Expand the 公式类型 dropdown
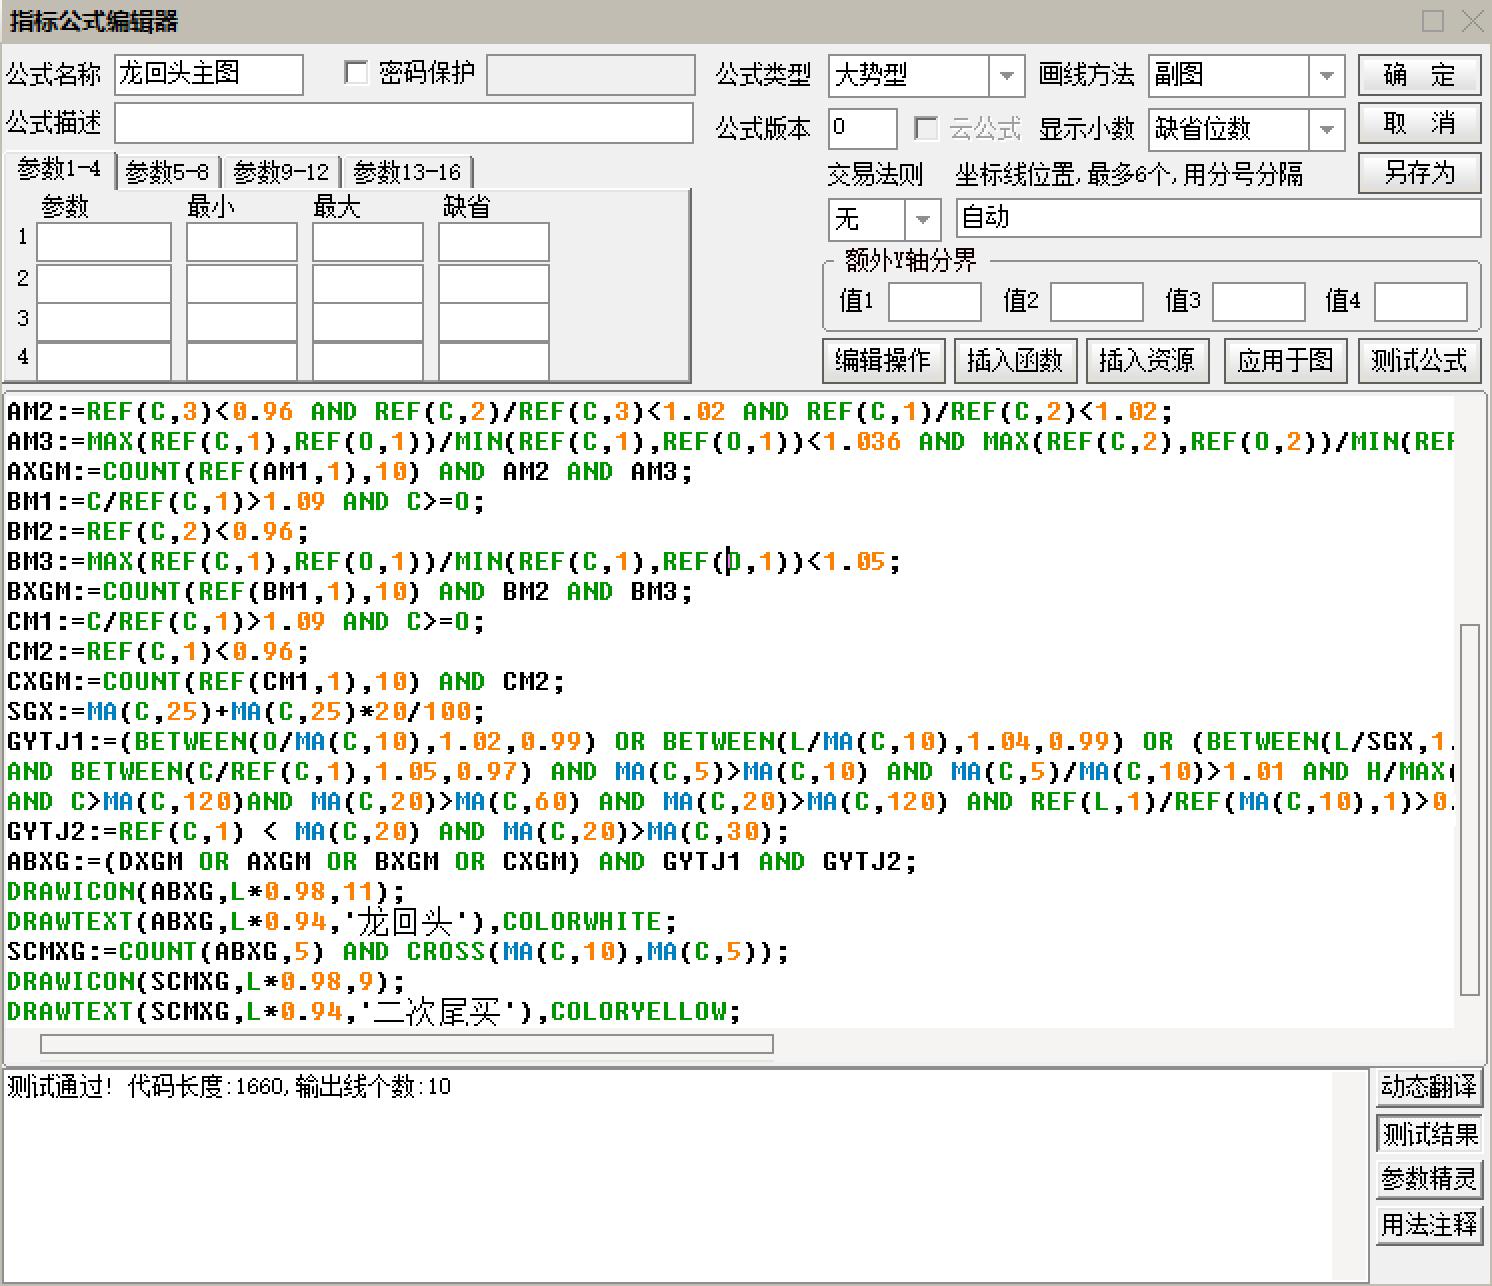The width and height of the screenshot is (1492, 1286). (x=1006, y=75)
